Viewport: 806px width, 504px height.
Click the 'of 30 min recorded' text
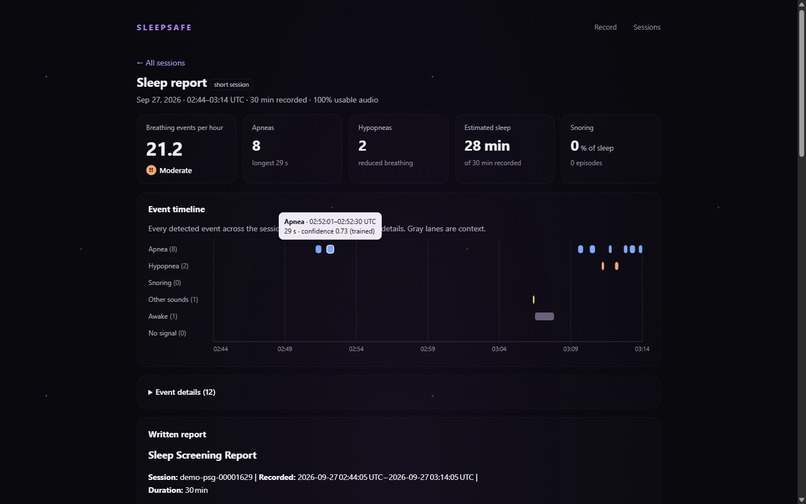pyautogui.click(x=492, y=163)
